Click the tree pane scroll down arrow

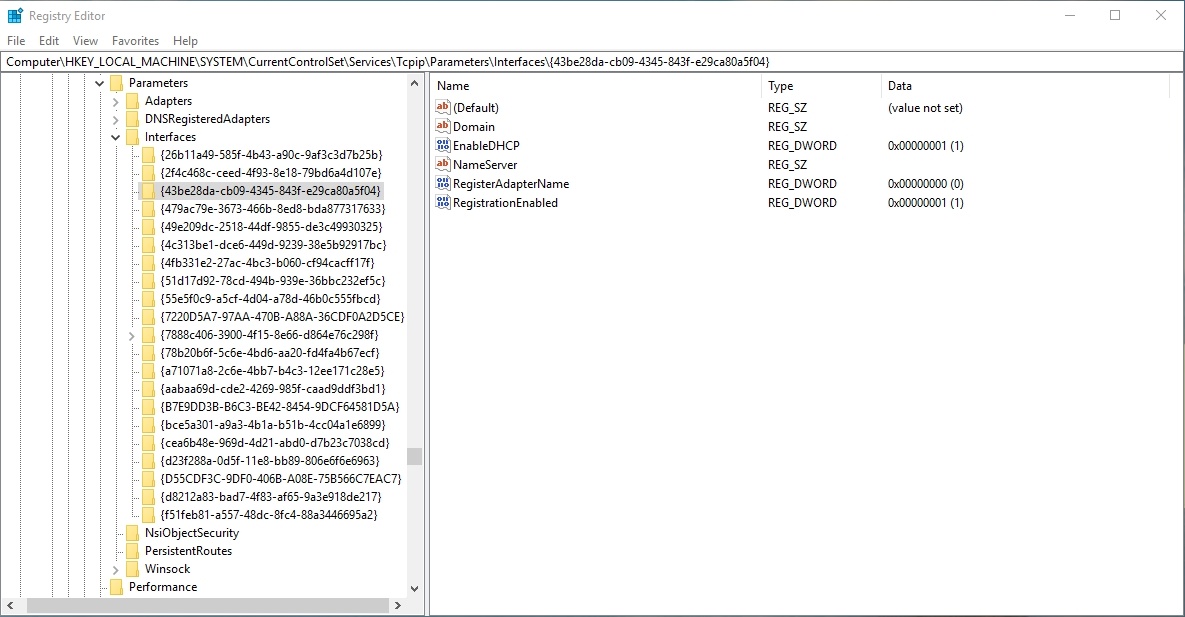point(415,589)
